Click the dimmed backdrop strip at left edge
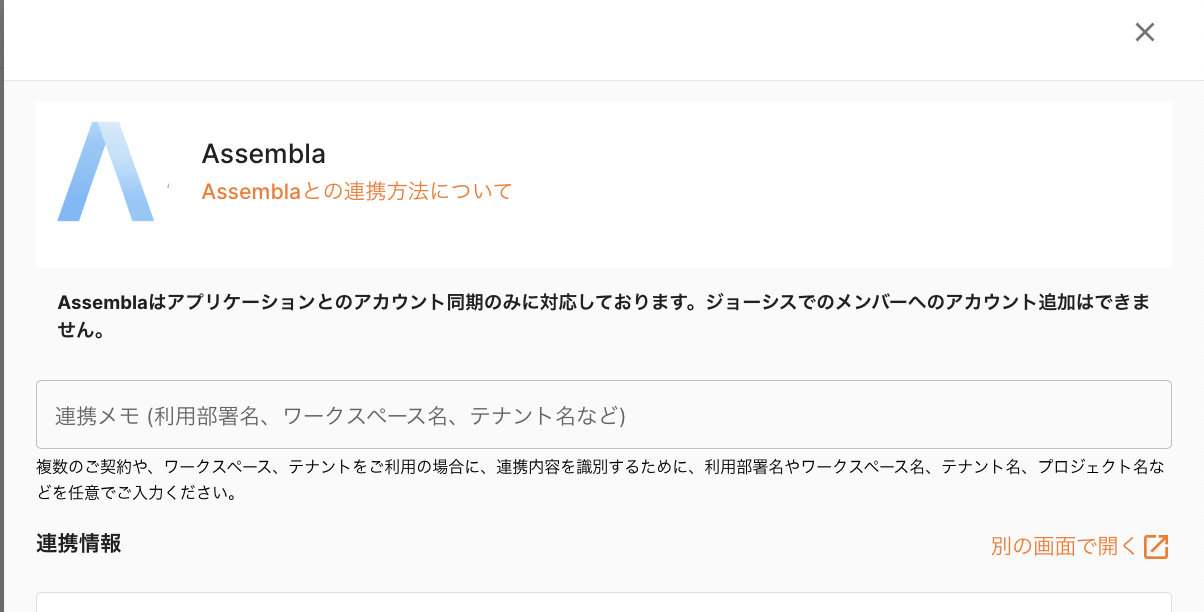The image size is (1204, 612). click(2, 300)
